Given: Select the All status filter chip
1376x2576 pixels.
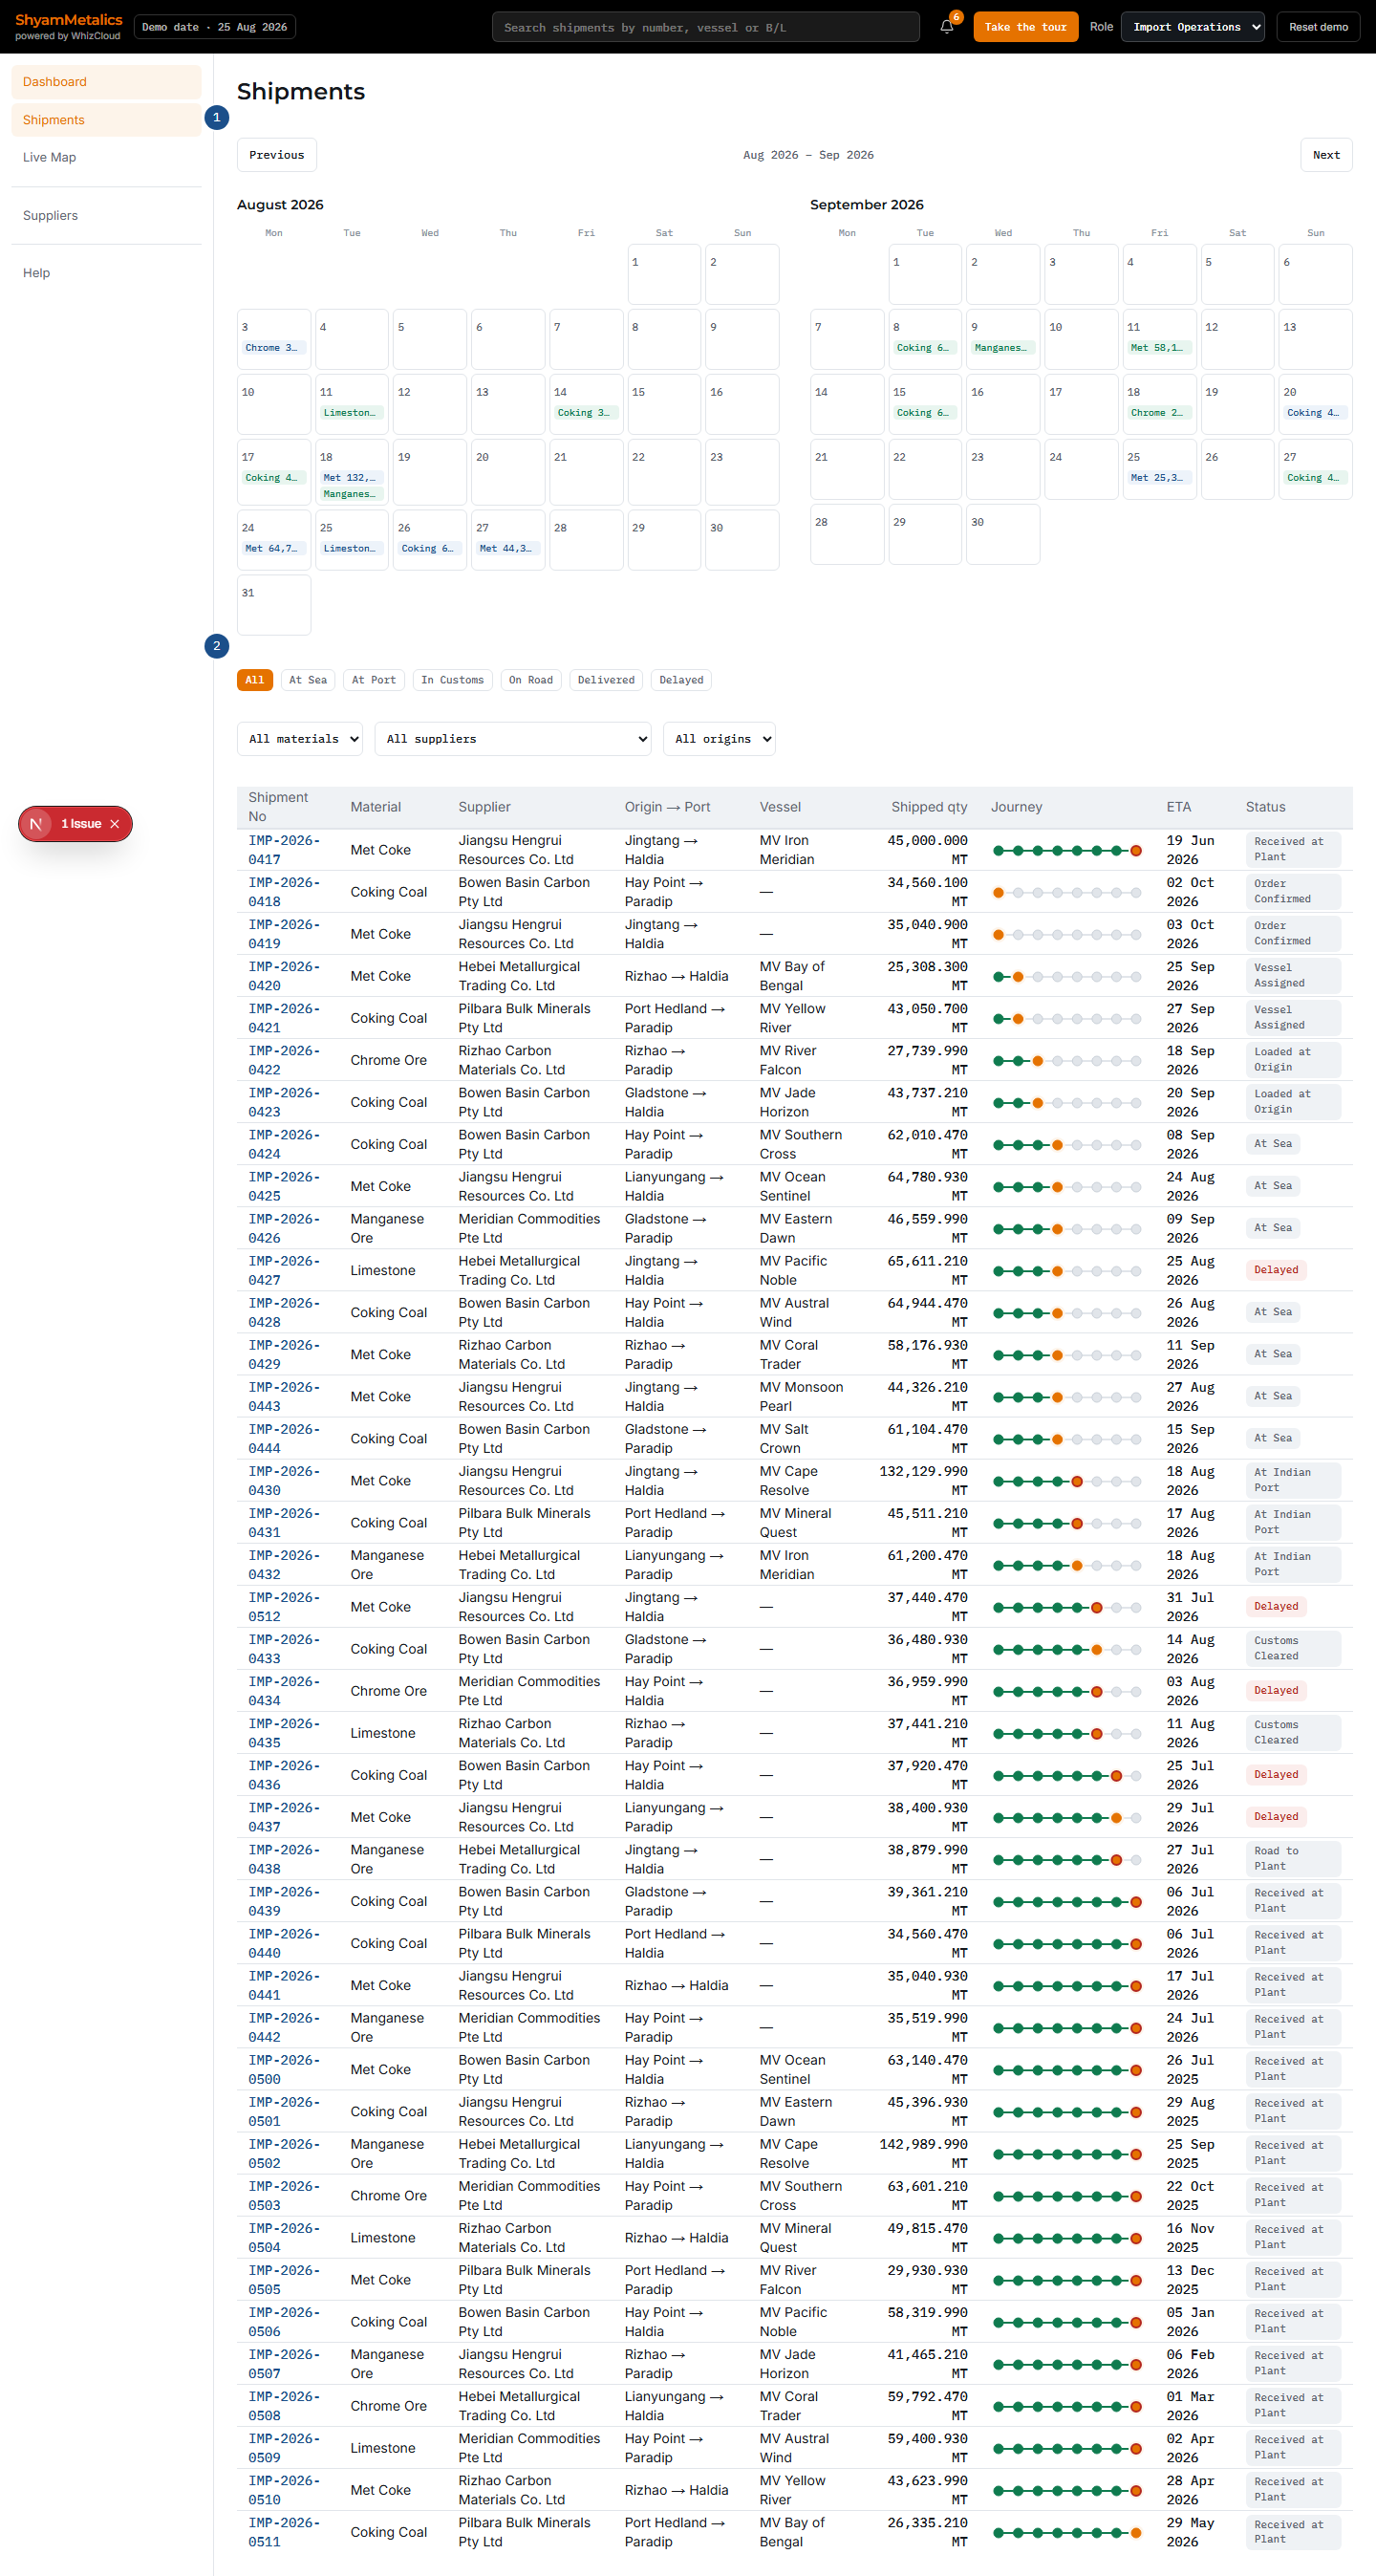Looking at the screenshot, I should [x=255, y=680].
